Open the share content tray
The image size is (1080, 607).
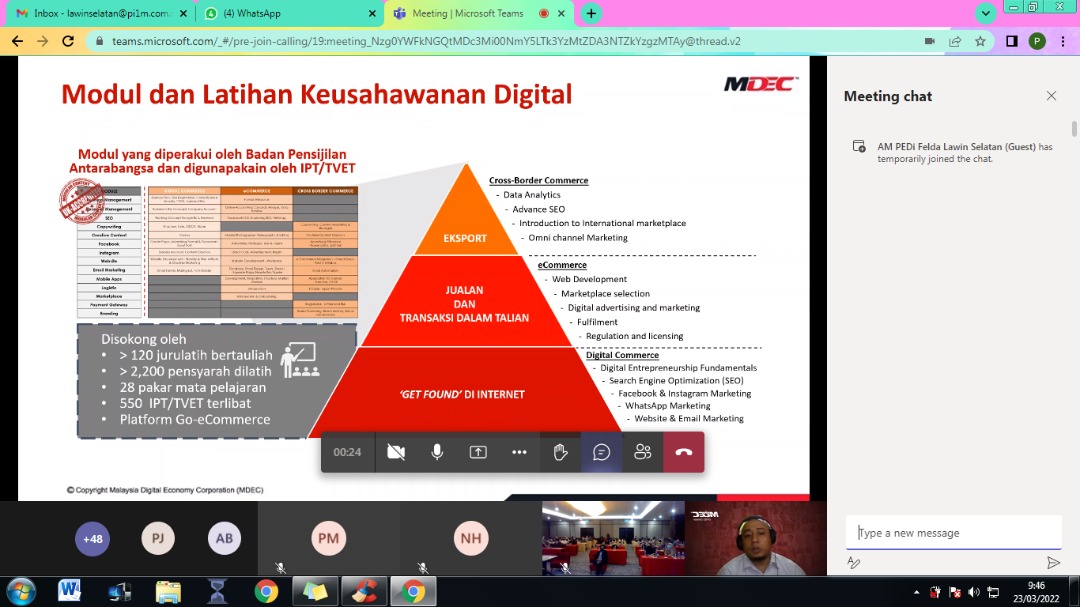pyautogui.click(x=478, y=452)
